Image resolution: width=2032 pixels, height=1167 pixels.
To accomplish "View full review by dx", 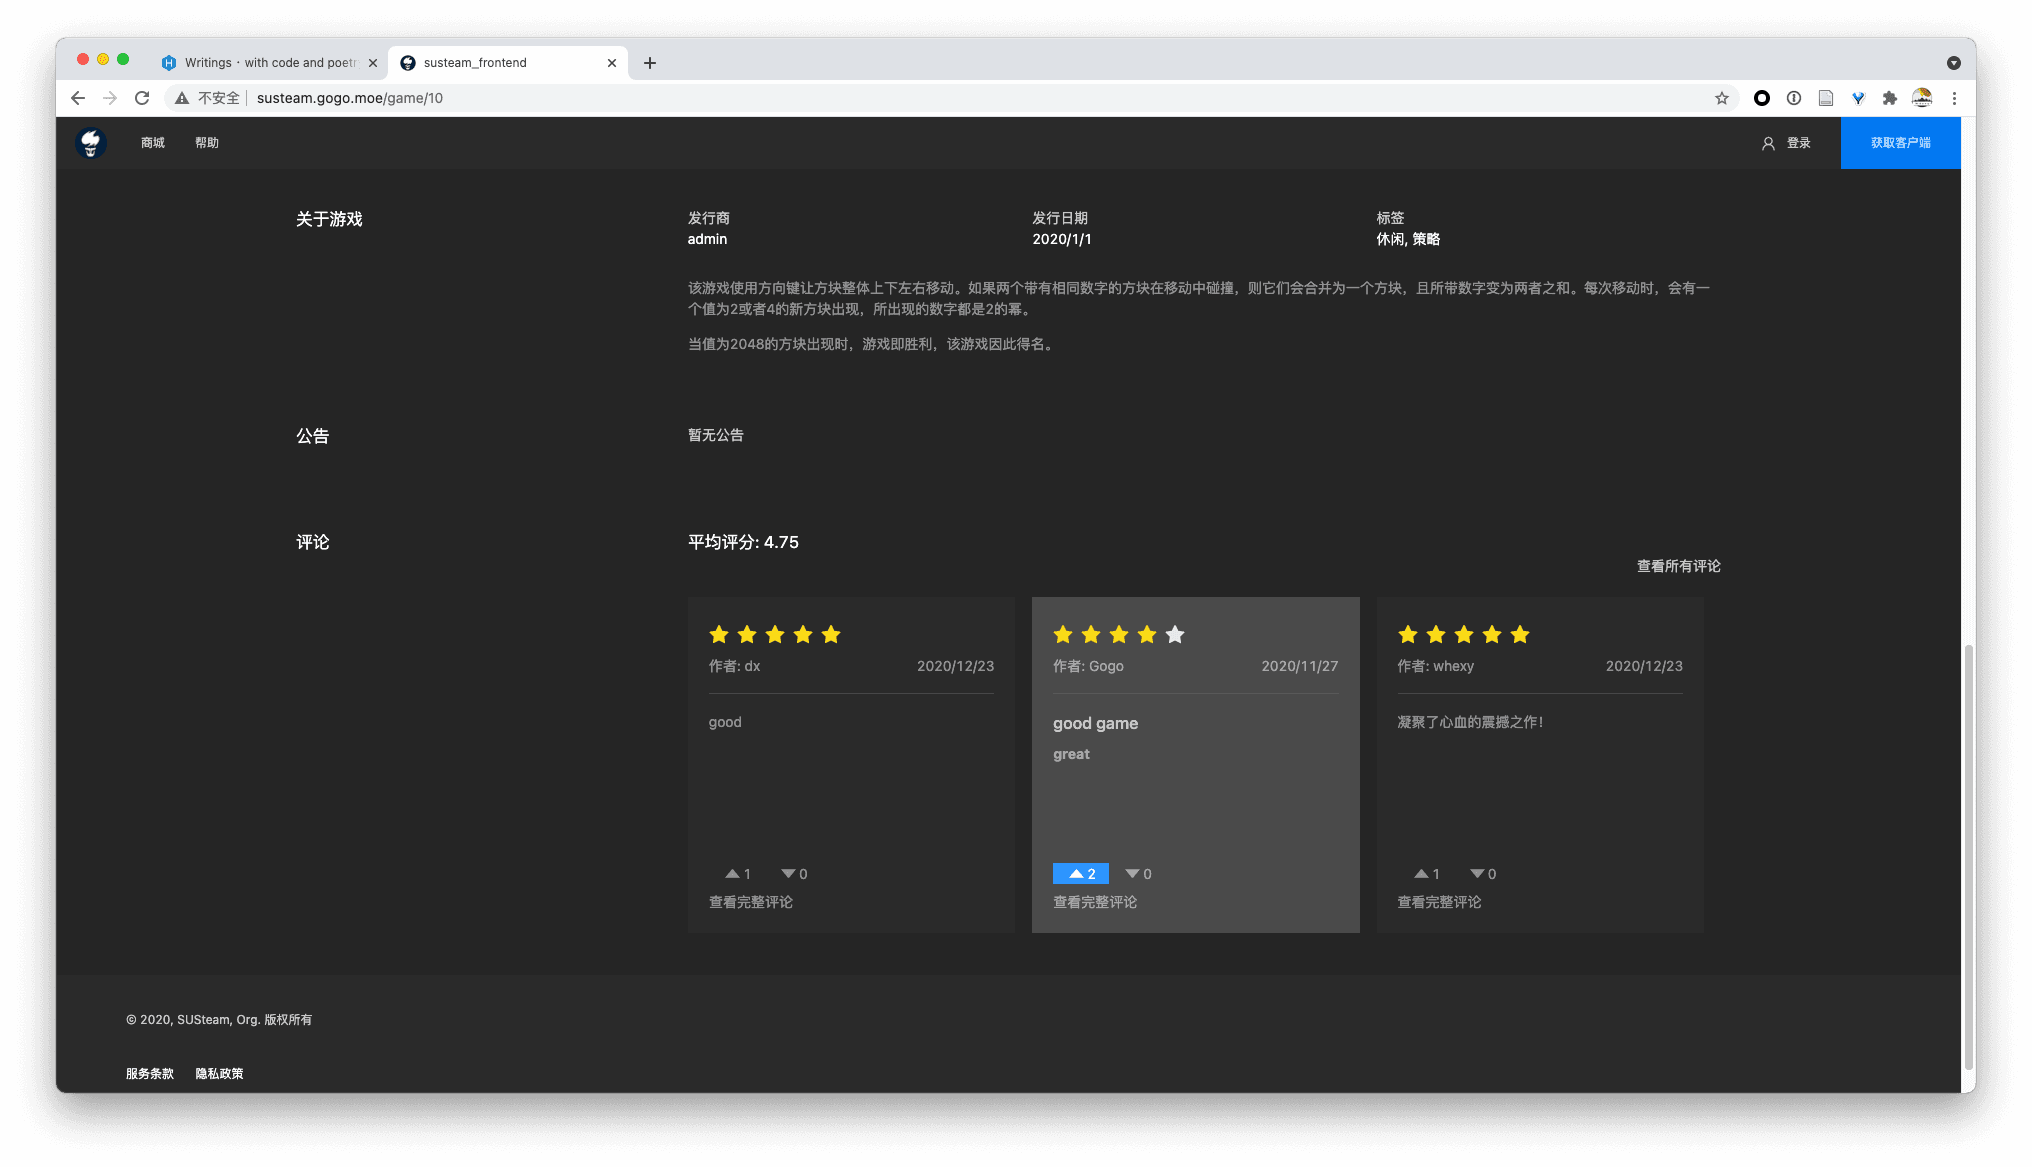I will tap(750, 902).
